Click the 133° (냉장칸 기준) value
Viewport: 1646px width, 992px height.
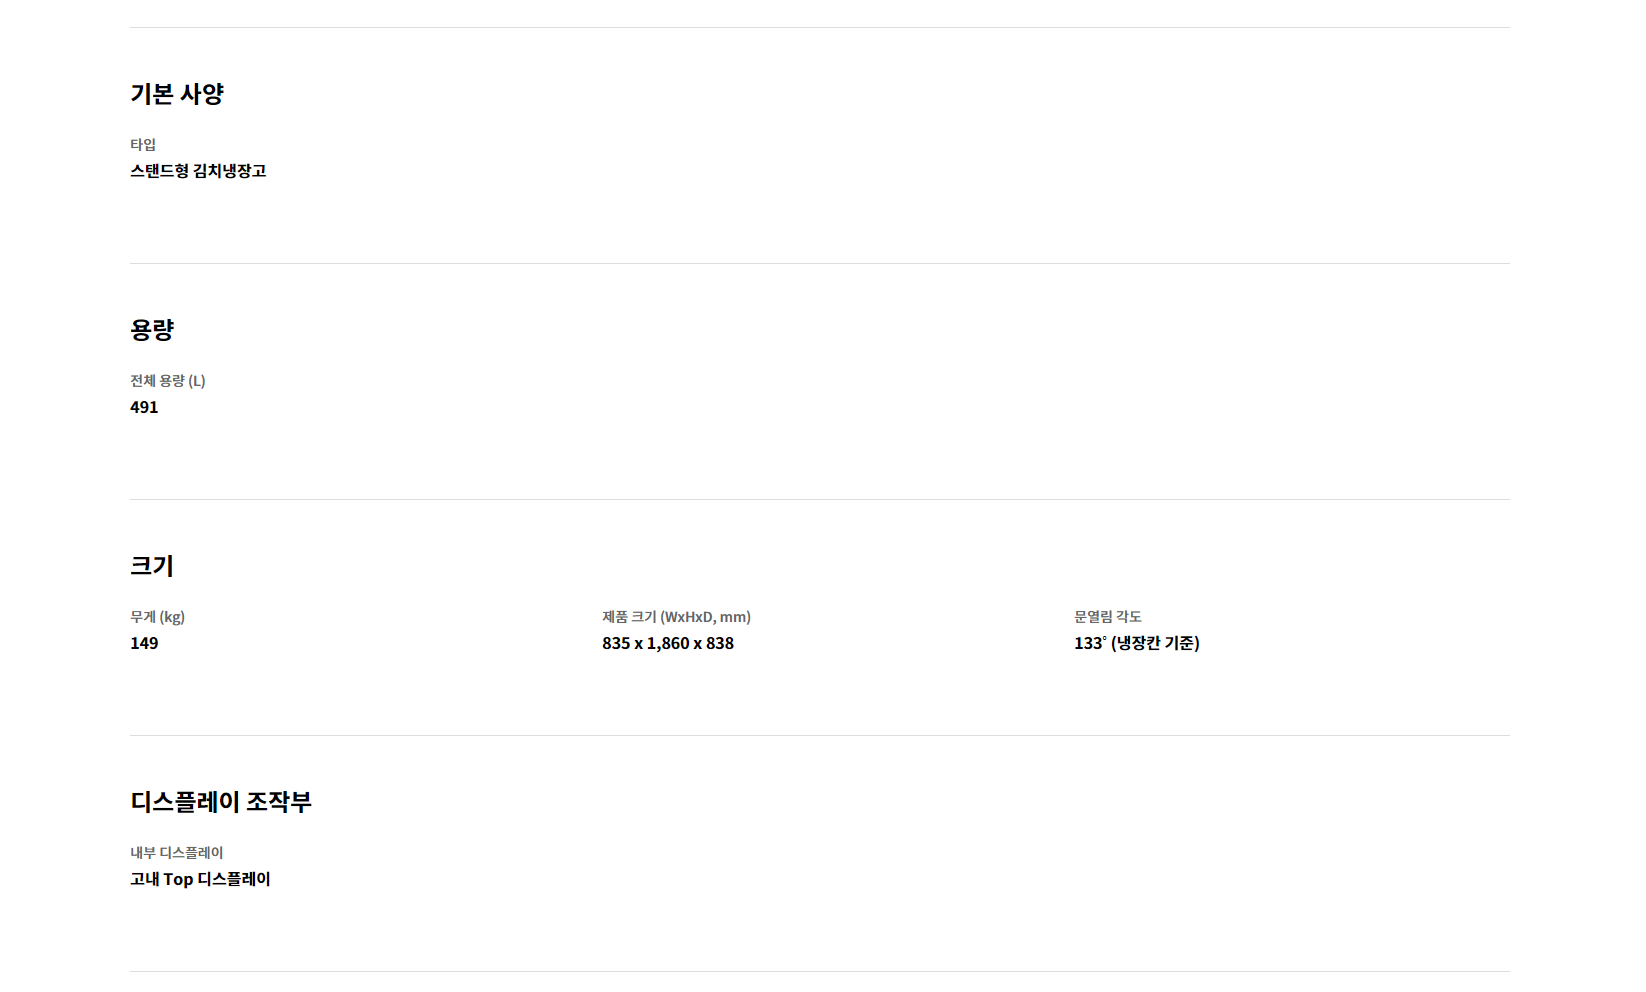(1137, 643)
